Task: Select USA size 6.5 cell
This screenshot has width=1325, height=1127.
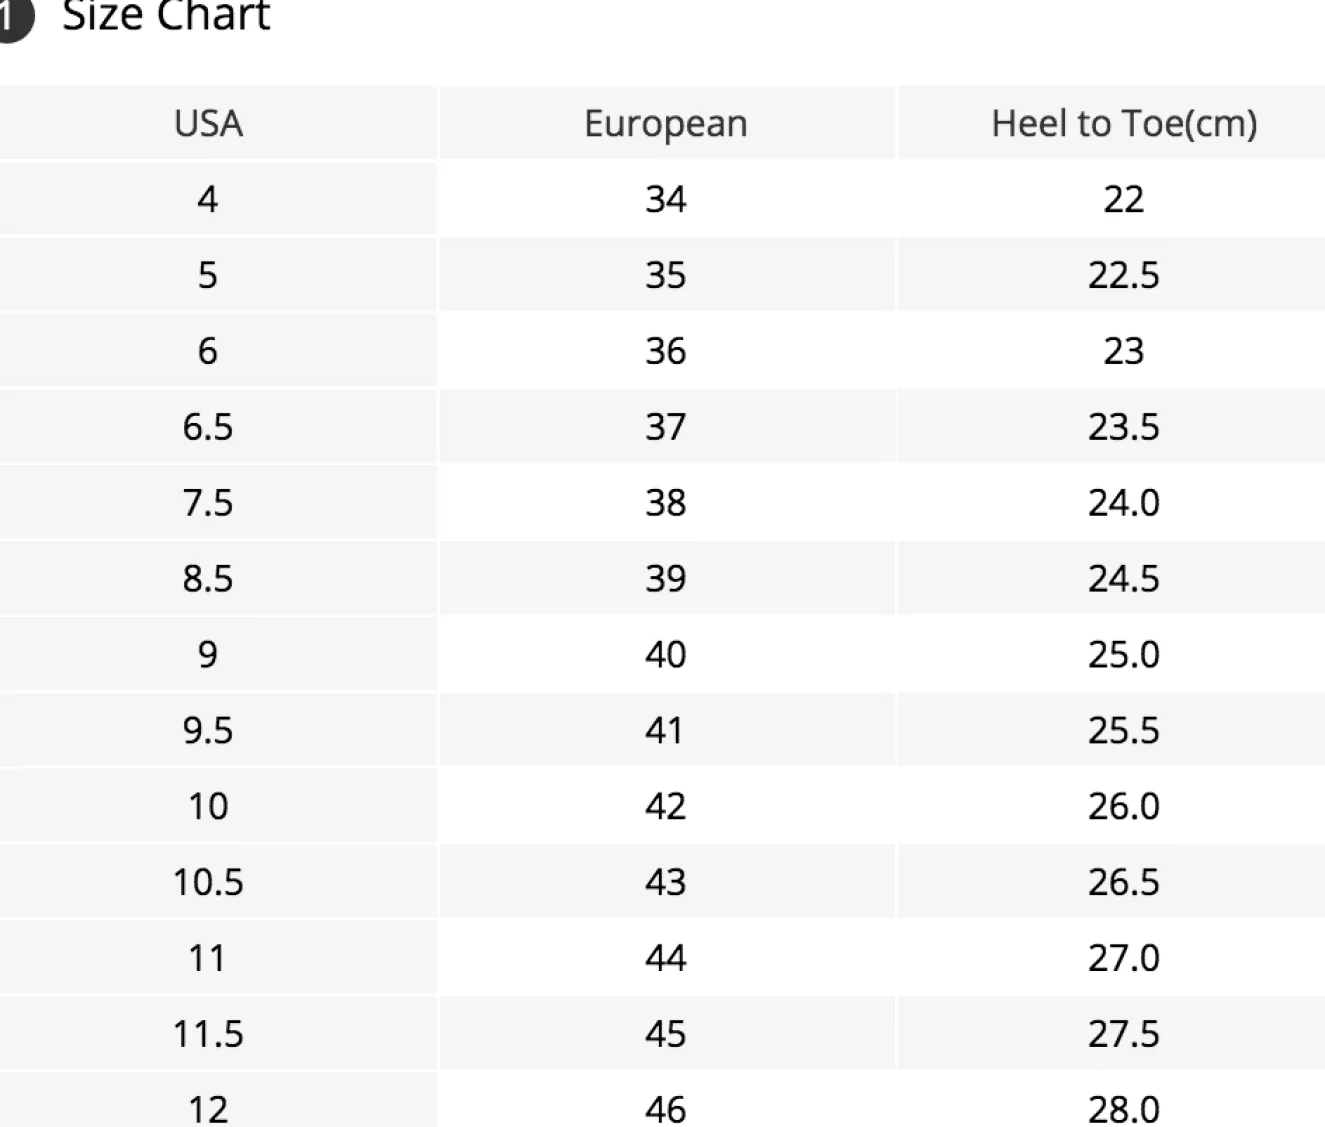Action: point(208,427)
